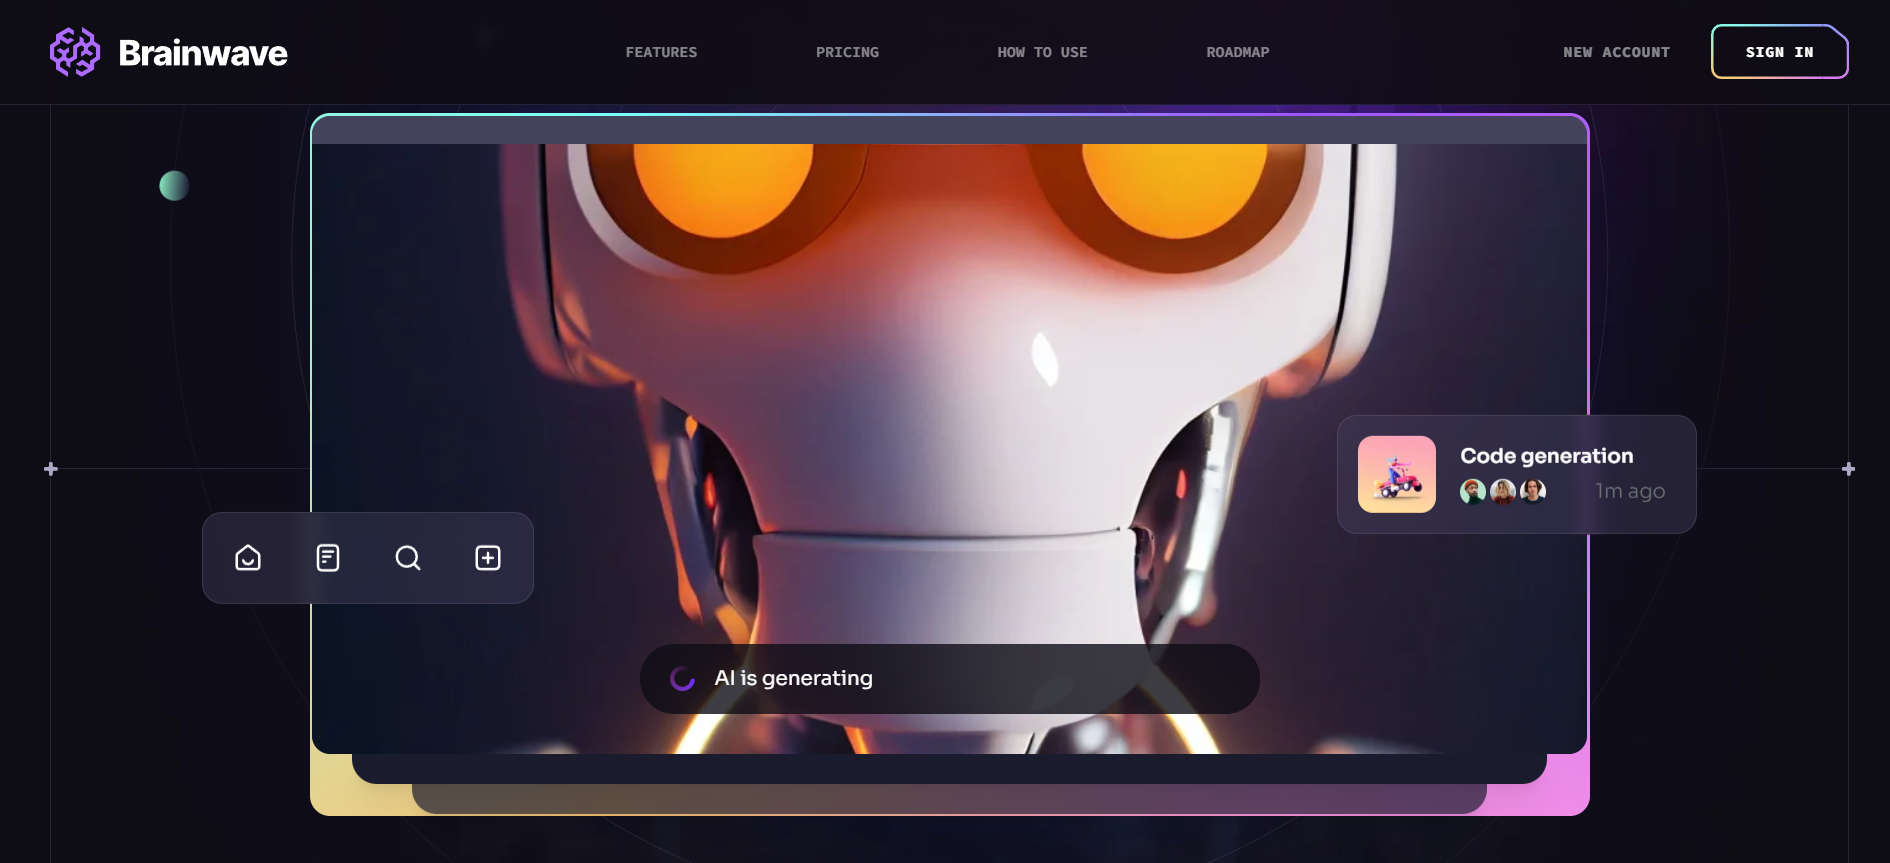Open the Features menu item
Viewport: 1890px width, 863px height.
[x=661, y=52]
